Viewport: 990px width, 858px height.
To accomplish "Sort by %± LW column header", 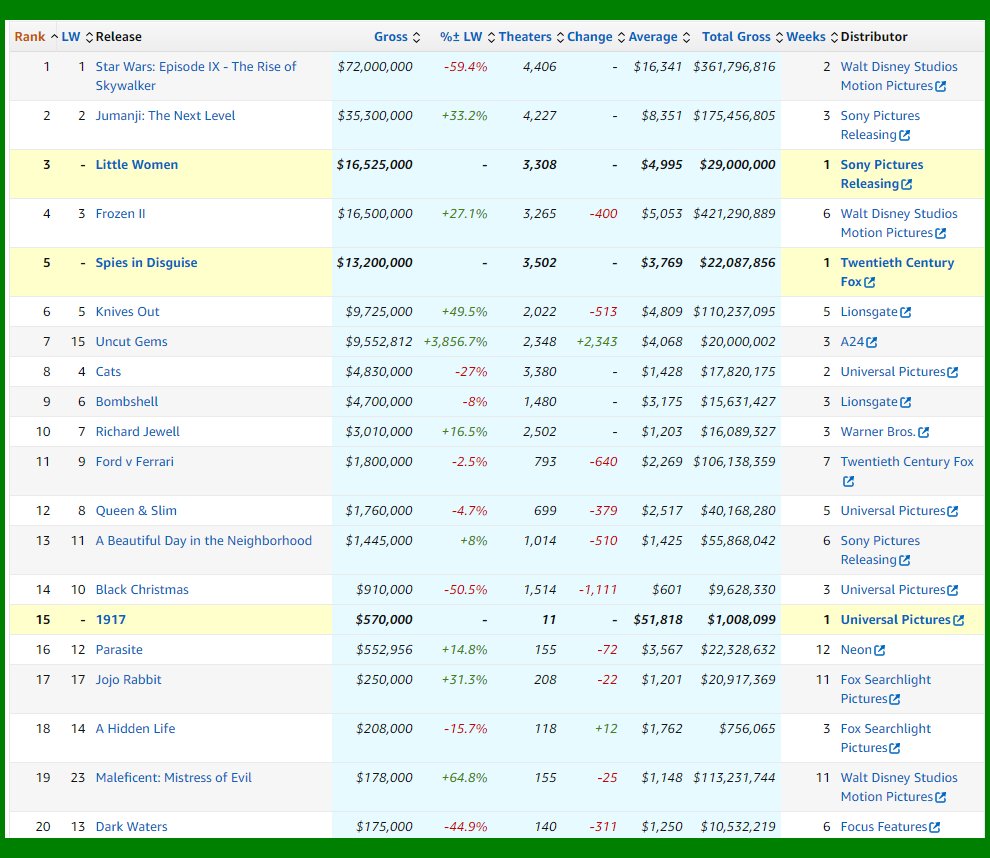I will coord(461,37).
